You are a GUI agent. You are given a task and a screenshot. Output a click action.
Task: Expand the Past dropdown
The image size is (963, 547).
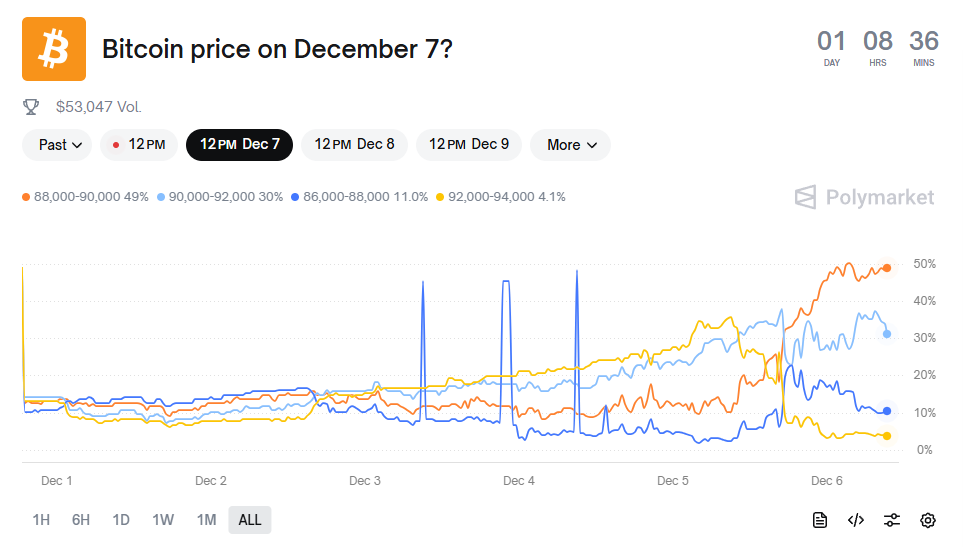click(57, 145)
